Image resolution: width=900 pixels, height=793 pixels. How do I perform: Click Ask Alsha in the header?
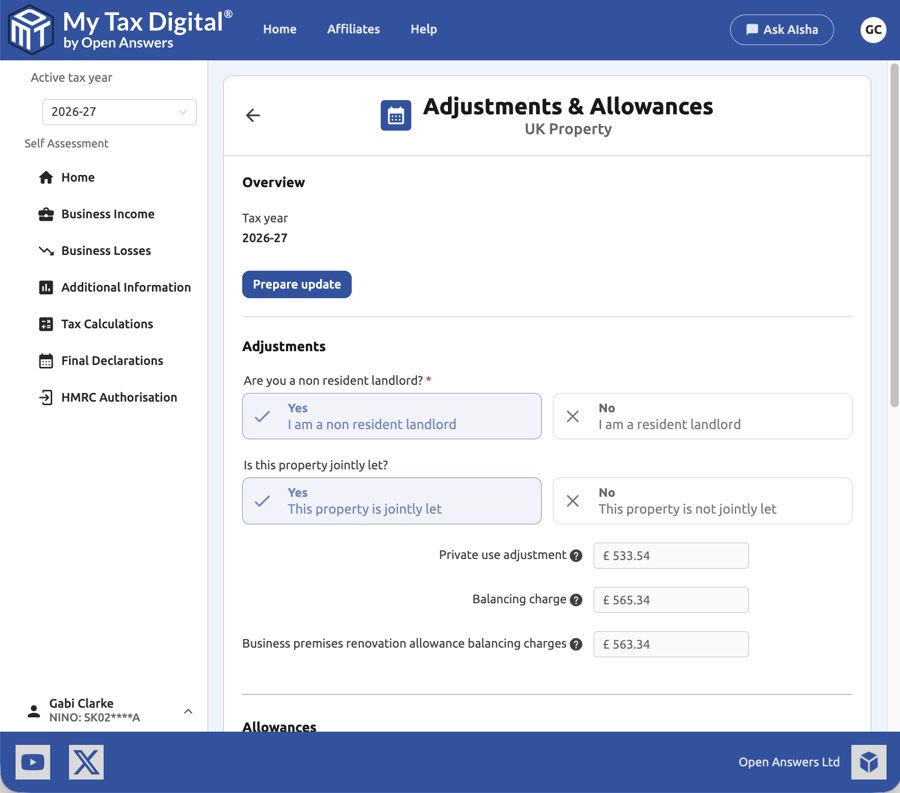[x=781, y=29]
